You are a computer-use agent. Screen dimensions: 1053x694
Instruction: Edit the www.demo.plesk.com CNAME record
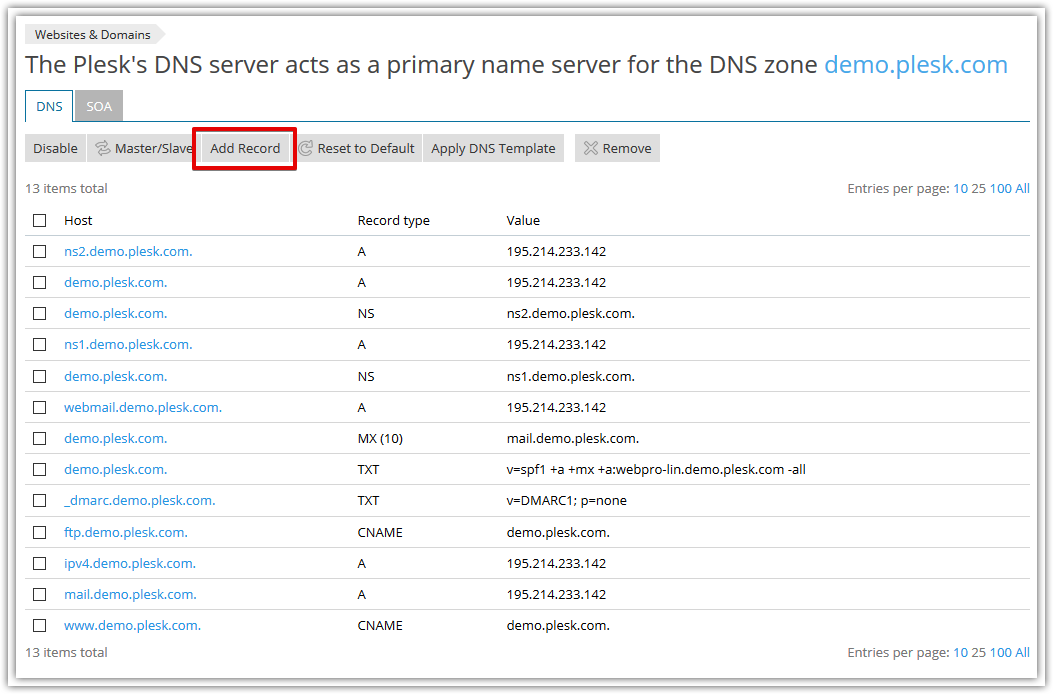pos(132,625)
